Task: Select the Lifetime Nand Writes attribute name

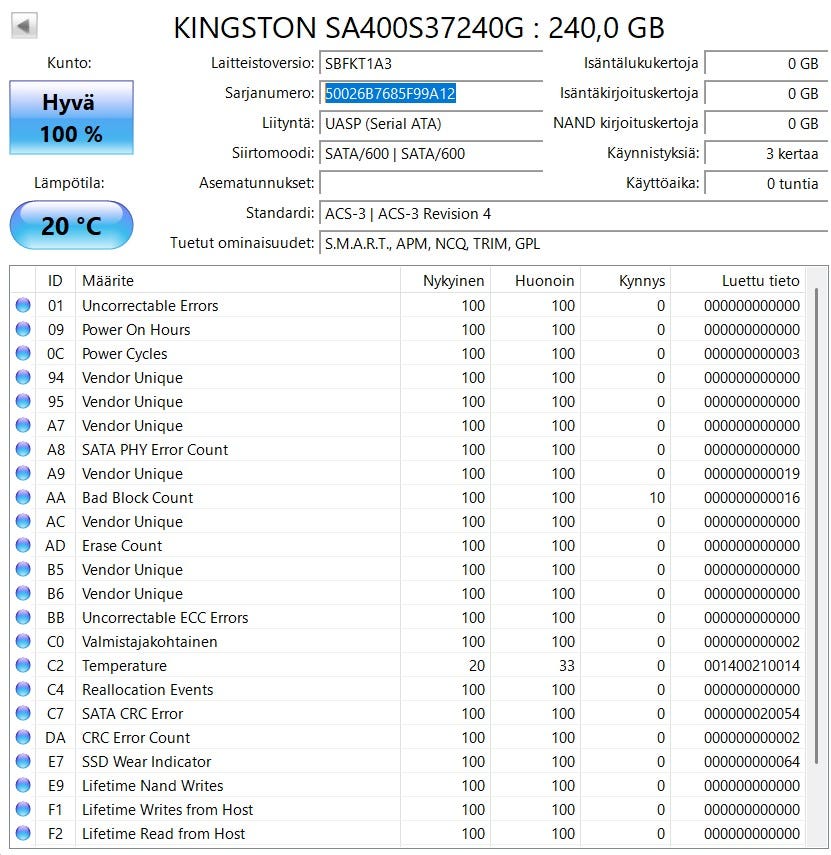Action: [152, 785]
